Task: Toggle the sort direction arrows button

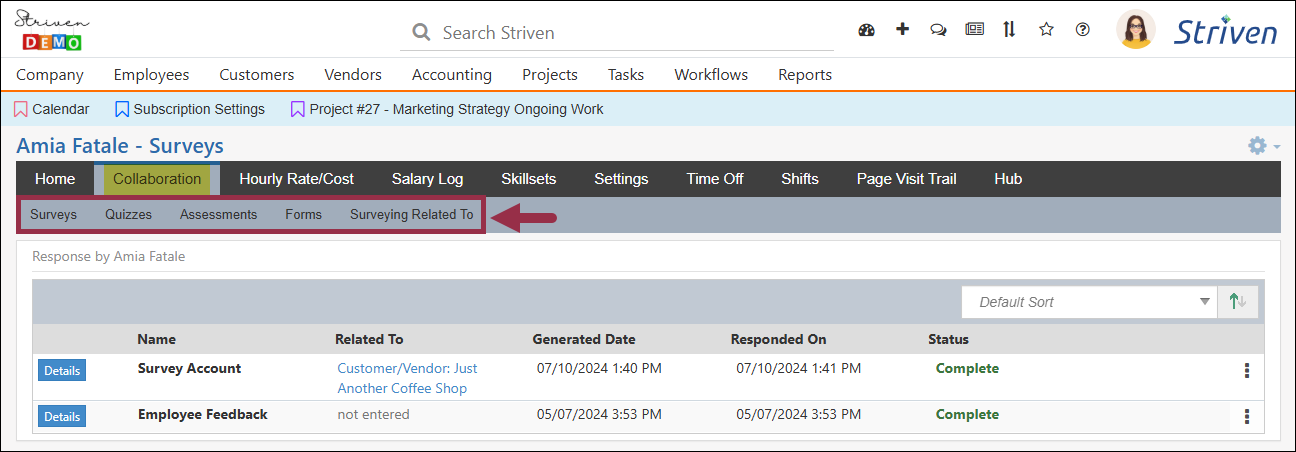Action: click(x=1238, y=302)
